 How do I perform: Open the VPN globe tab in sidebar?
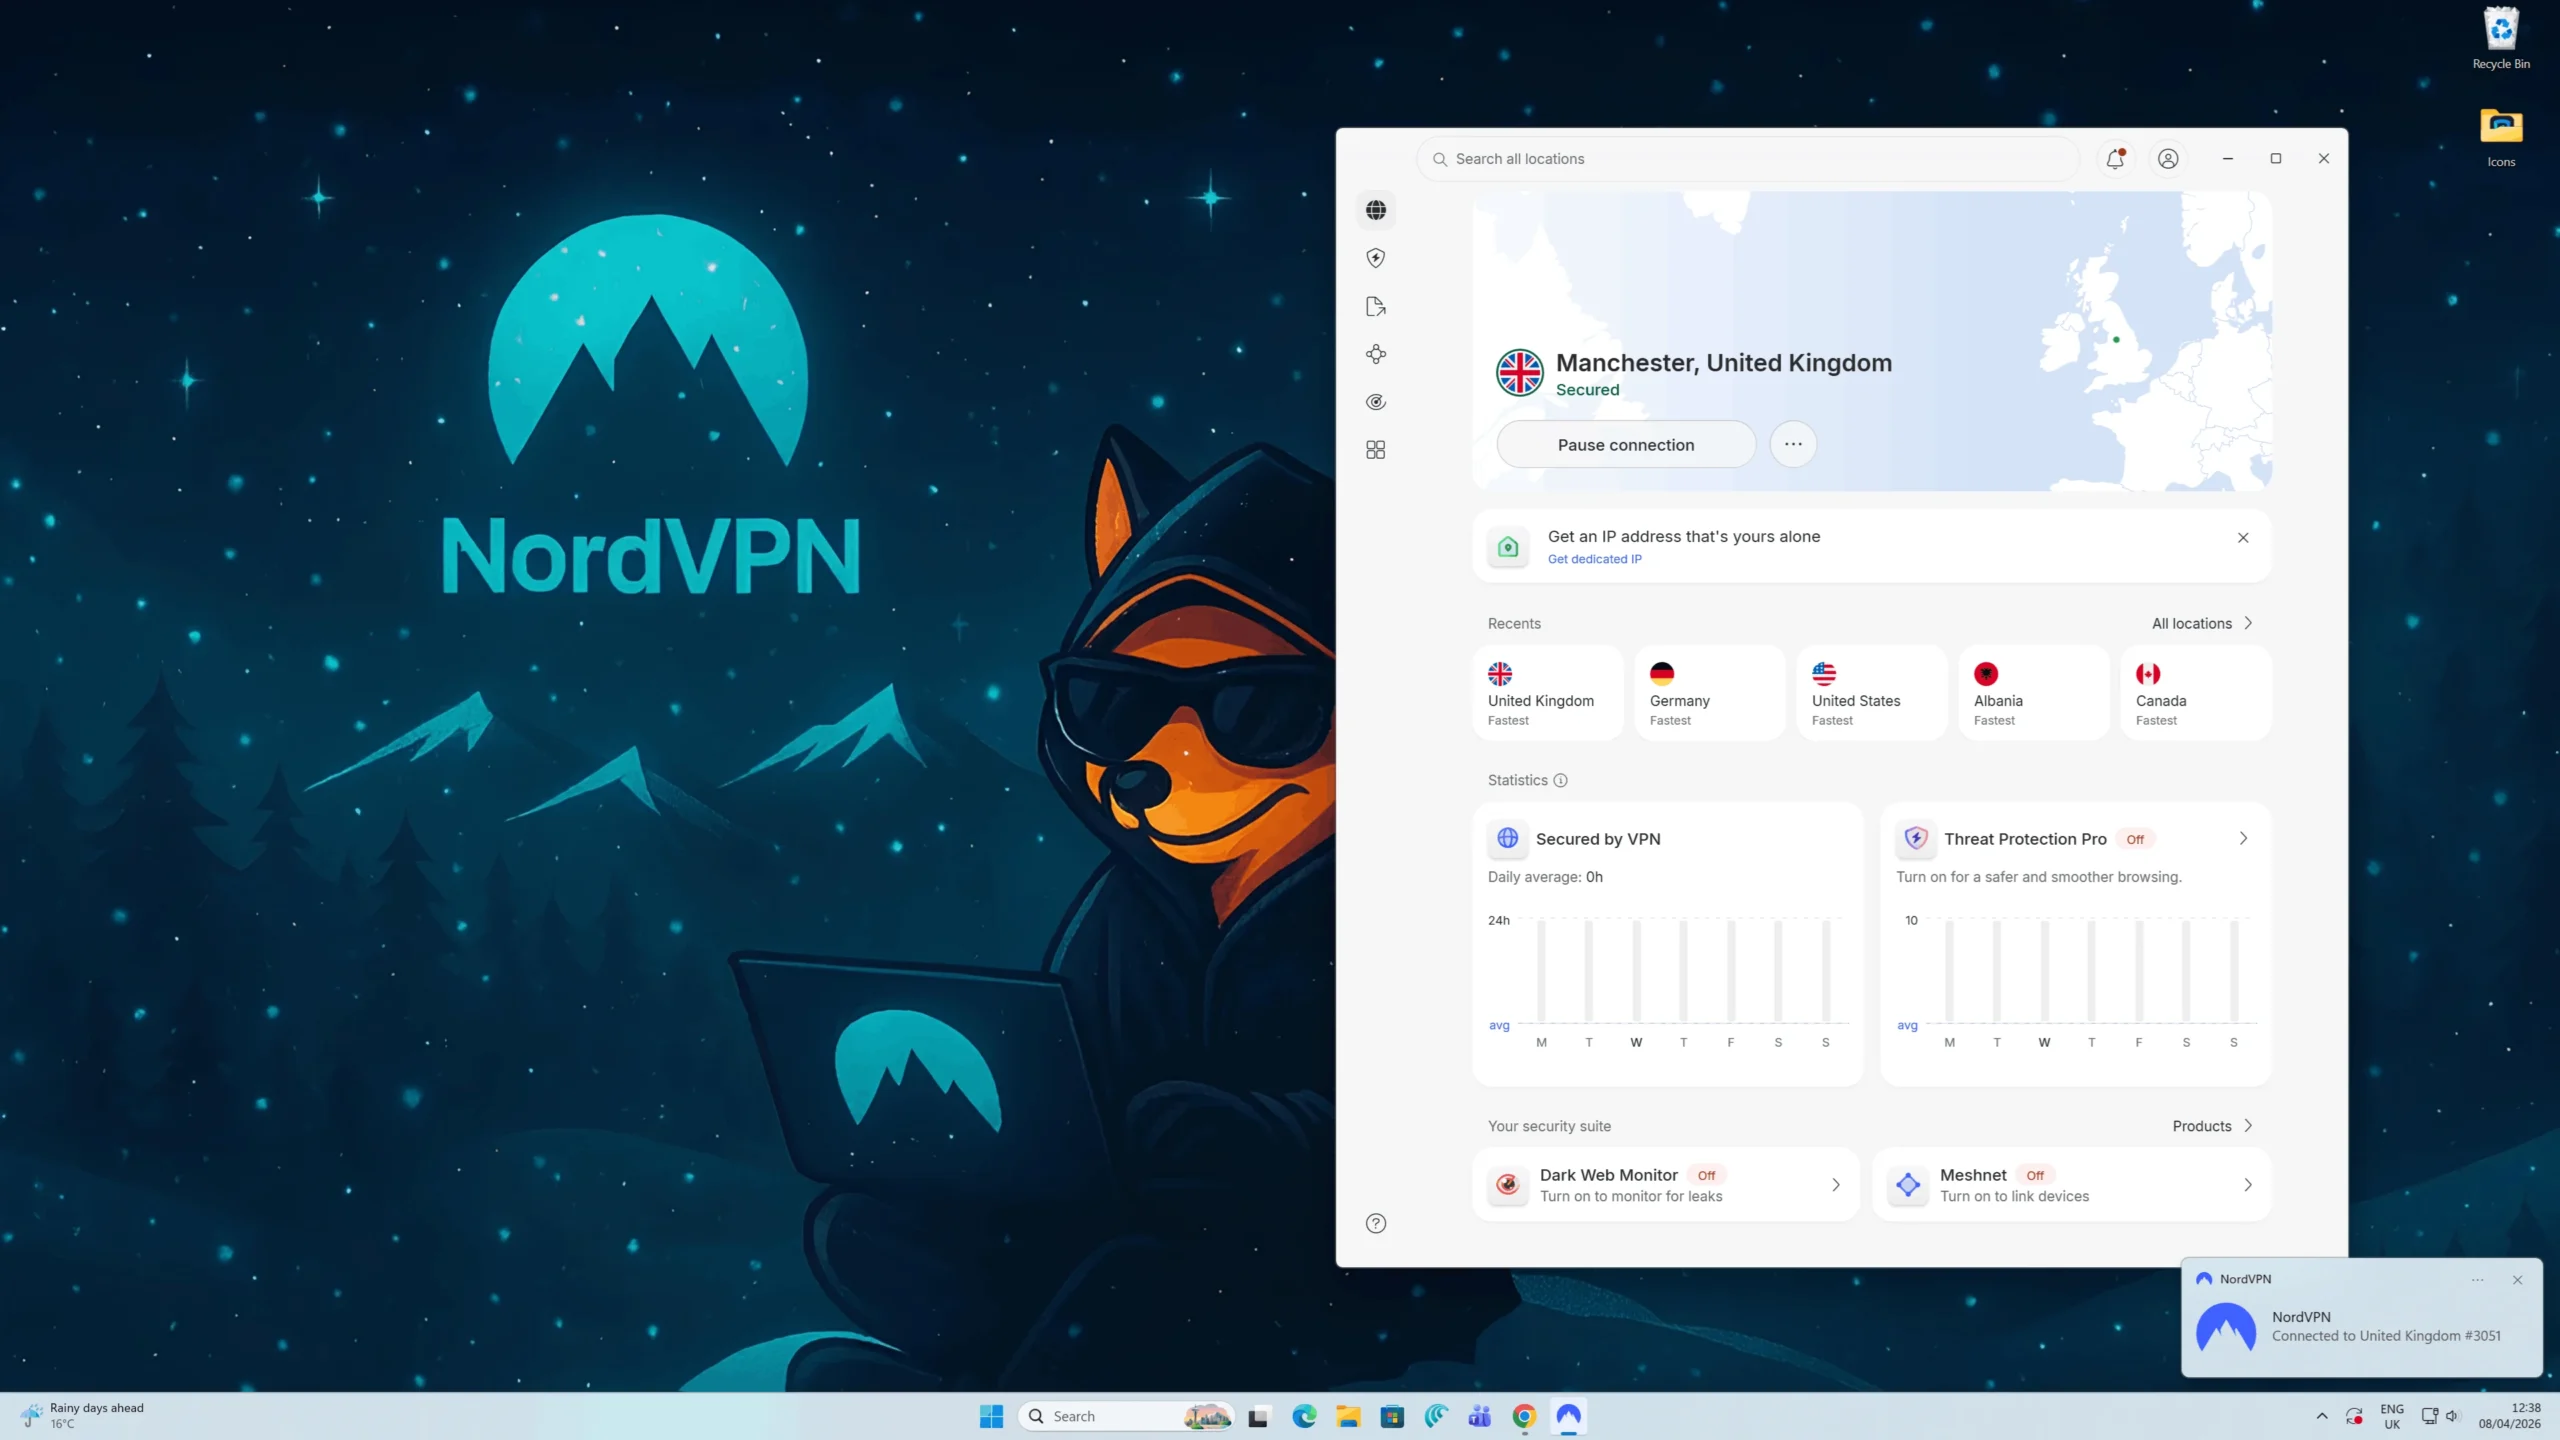pos(1376,210)
